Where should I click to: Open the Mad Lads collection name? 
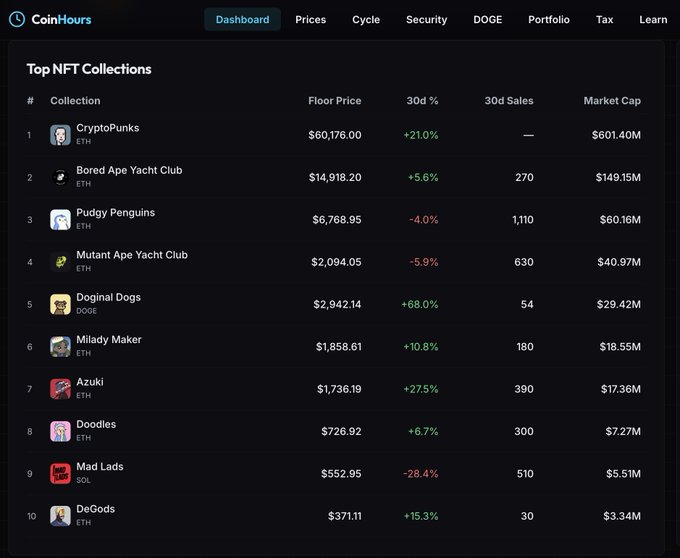[100, 467]
